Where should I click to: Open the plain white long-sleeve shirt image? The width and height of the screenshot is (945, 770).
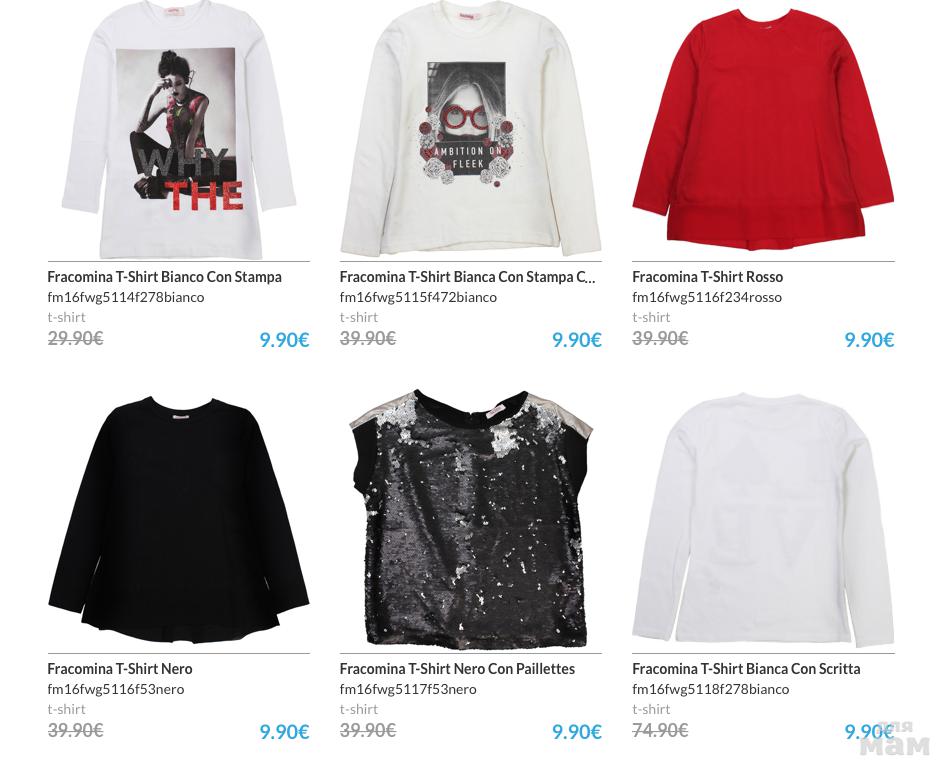pyautogui.click(x=763, y=521)
